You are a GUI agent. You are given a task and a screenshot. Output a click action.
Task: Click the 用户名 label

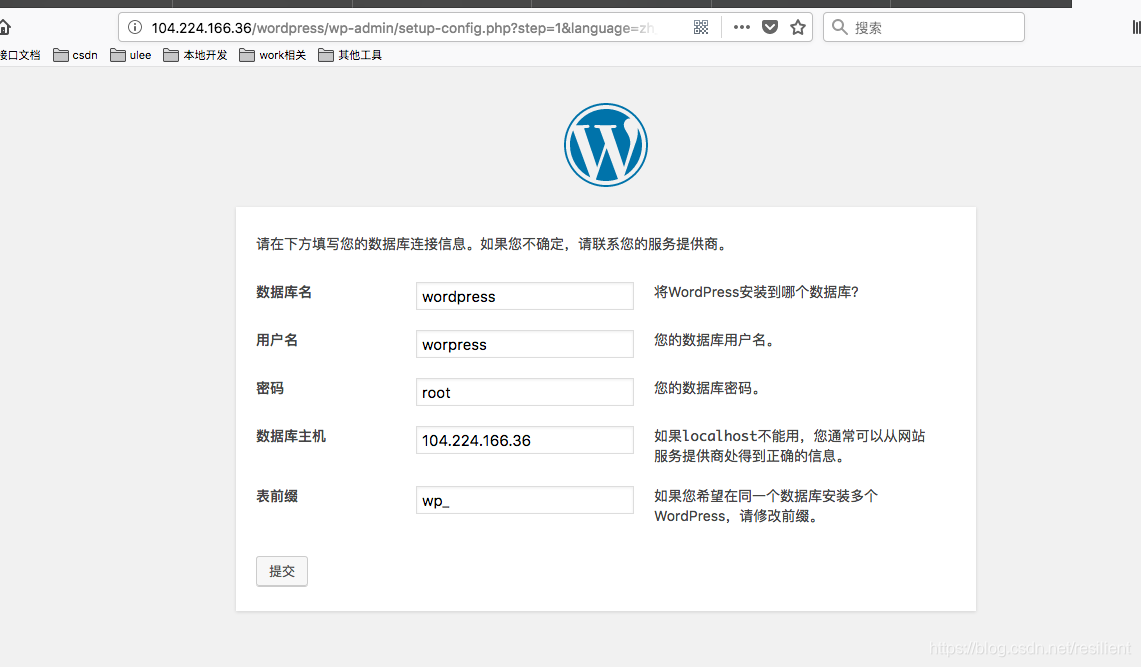coord(277,340)
